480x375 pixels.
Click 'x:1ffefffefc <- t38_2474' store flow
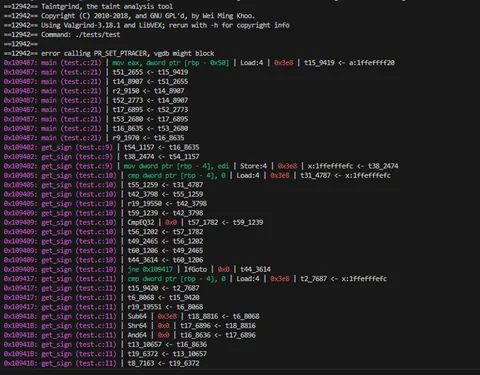[353, 166]
